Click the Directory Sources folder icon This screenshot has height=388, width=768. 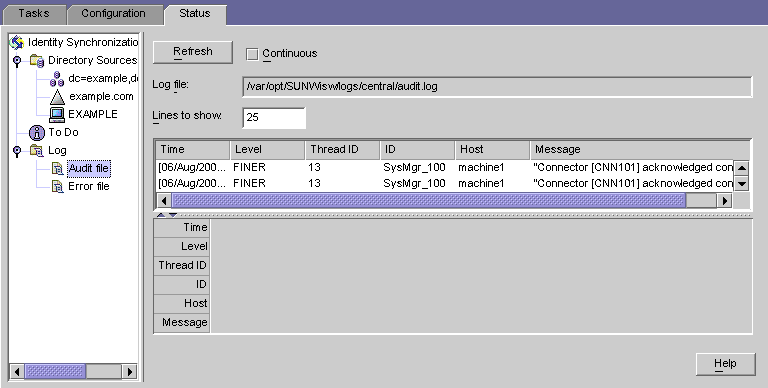point(37,61)
